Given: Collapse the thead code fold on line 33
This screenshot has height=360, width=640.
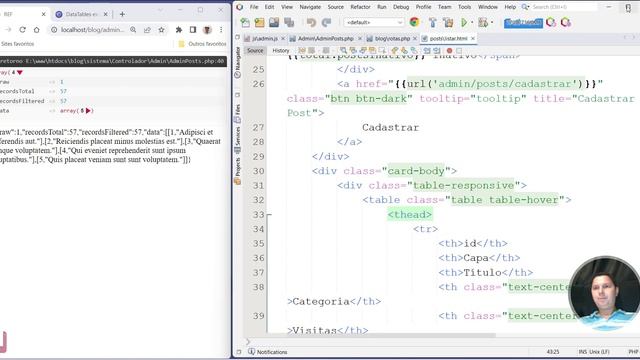Looking at the screenshot, I should pyautogui.click(x=269, y=214).
